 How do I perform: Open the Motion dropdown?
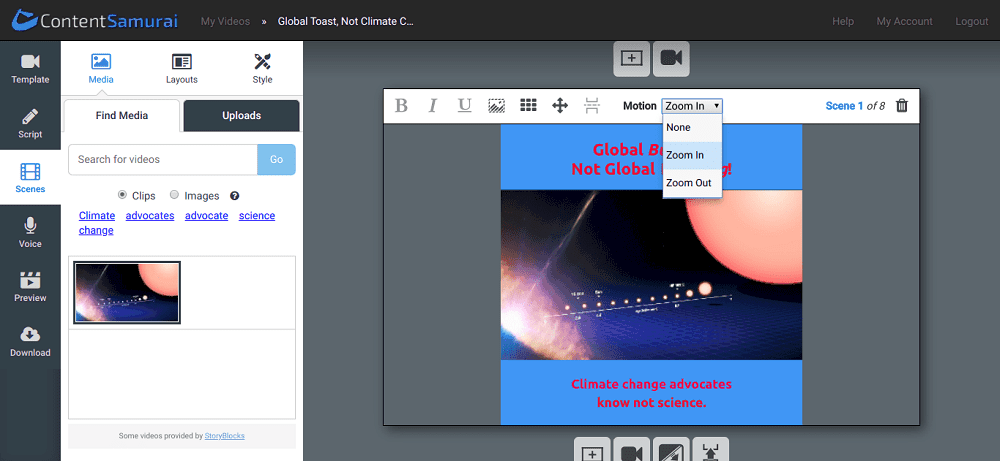click(692, 106)
